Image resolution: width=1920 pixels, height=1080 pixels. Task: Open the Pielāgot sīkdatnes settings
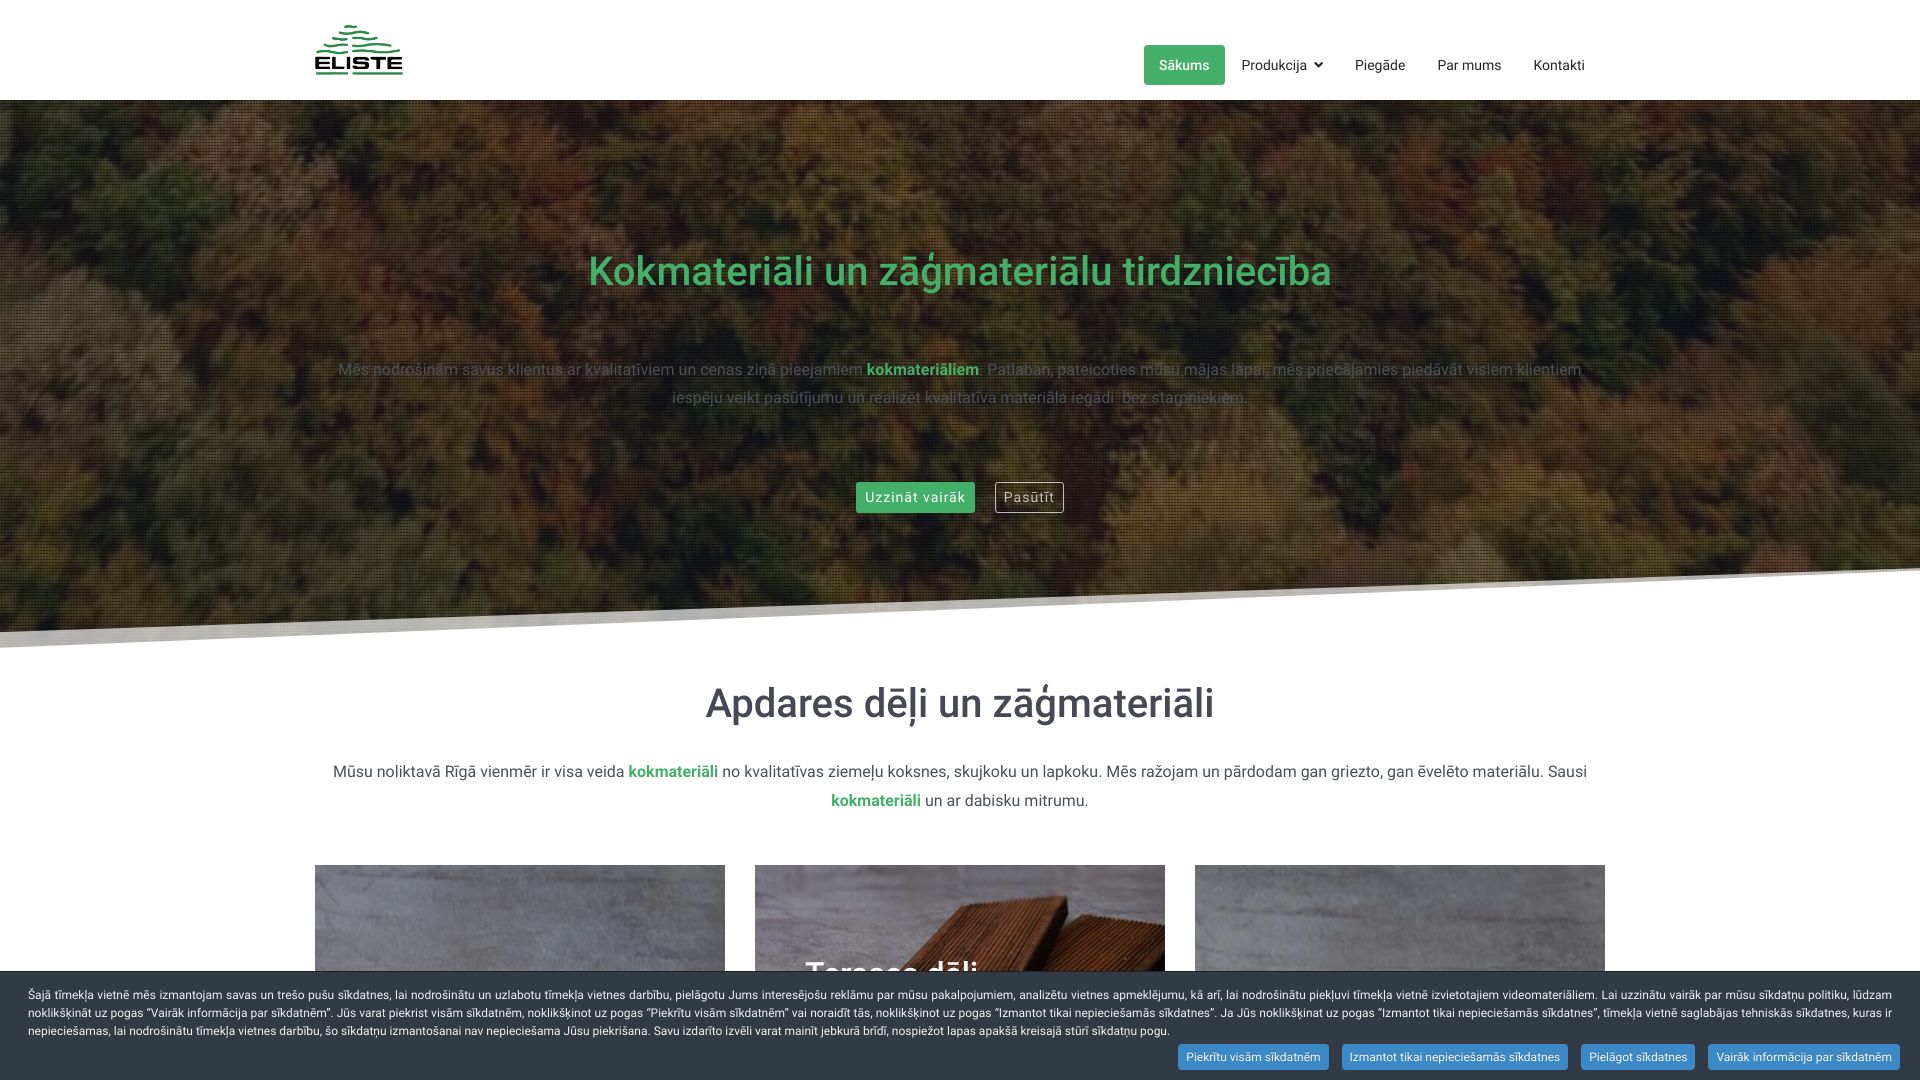coord(1636,1057)
